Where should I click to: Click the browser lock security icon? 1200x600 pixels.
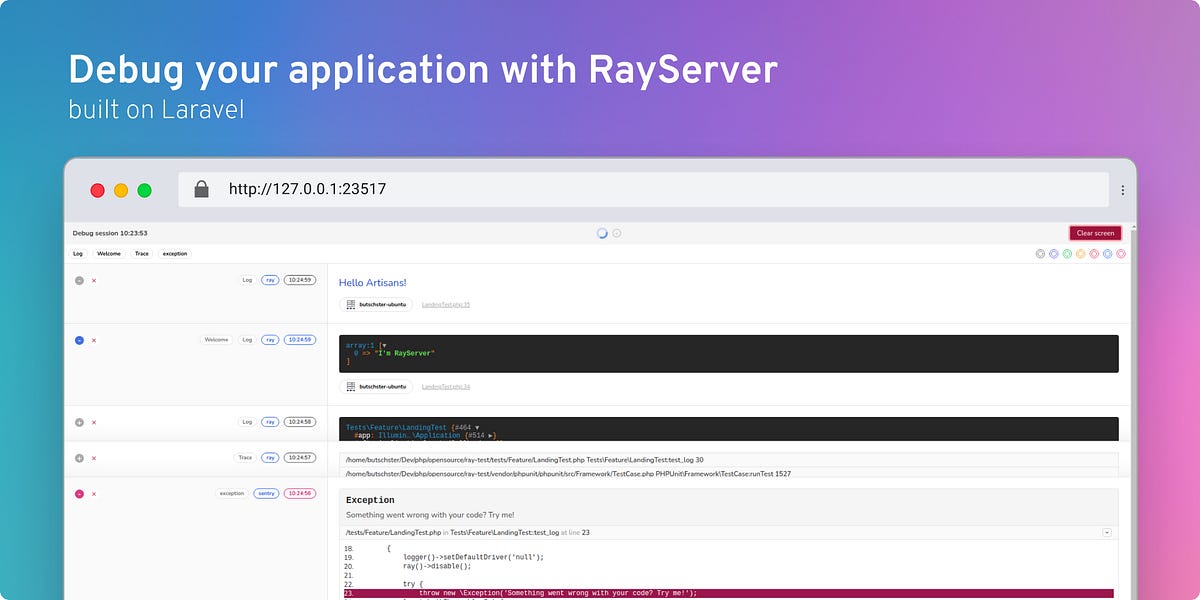click(201, 189)
